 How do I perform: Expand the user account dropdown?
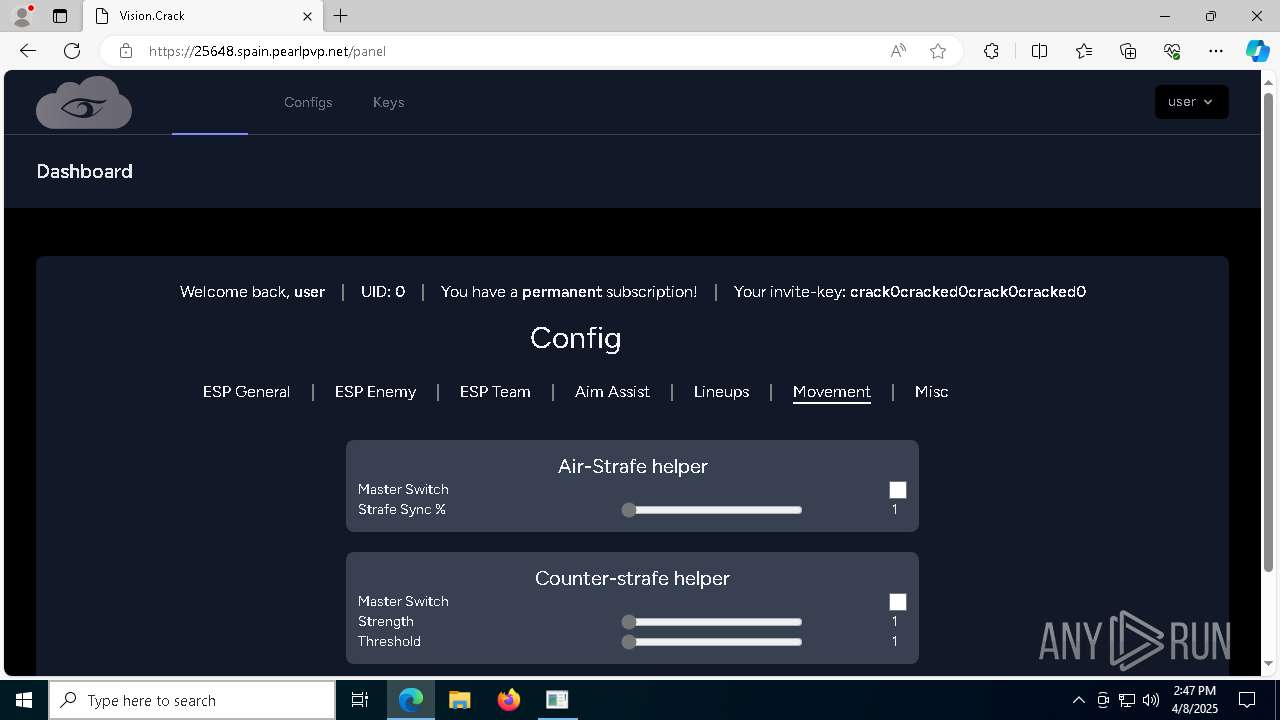(1191, 102)
